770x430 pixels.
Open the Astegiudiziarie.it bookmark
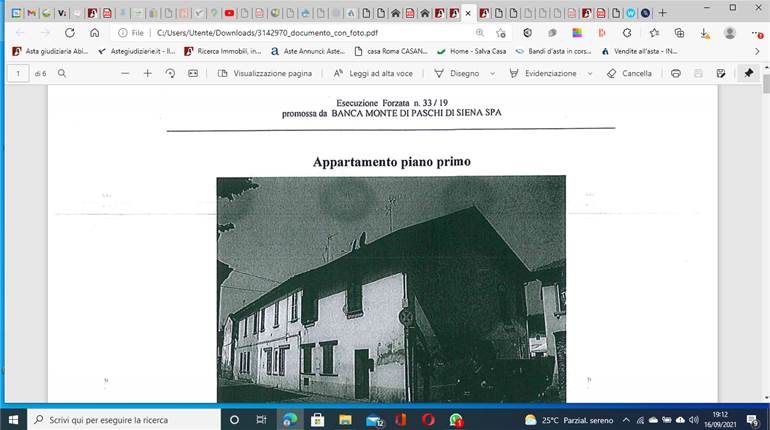coord(137,51)
